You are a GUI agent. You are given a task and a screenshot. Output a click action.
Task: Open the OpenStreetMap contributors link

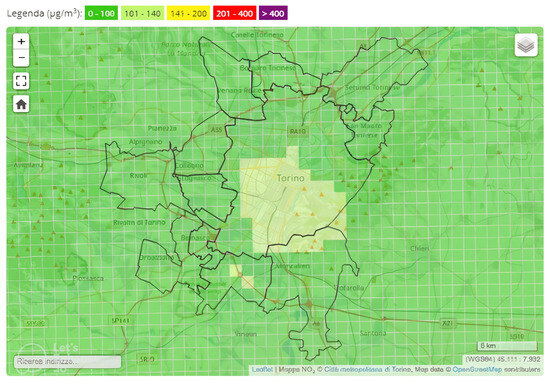[477, 369]
